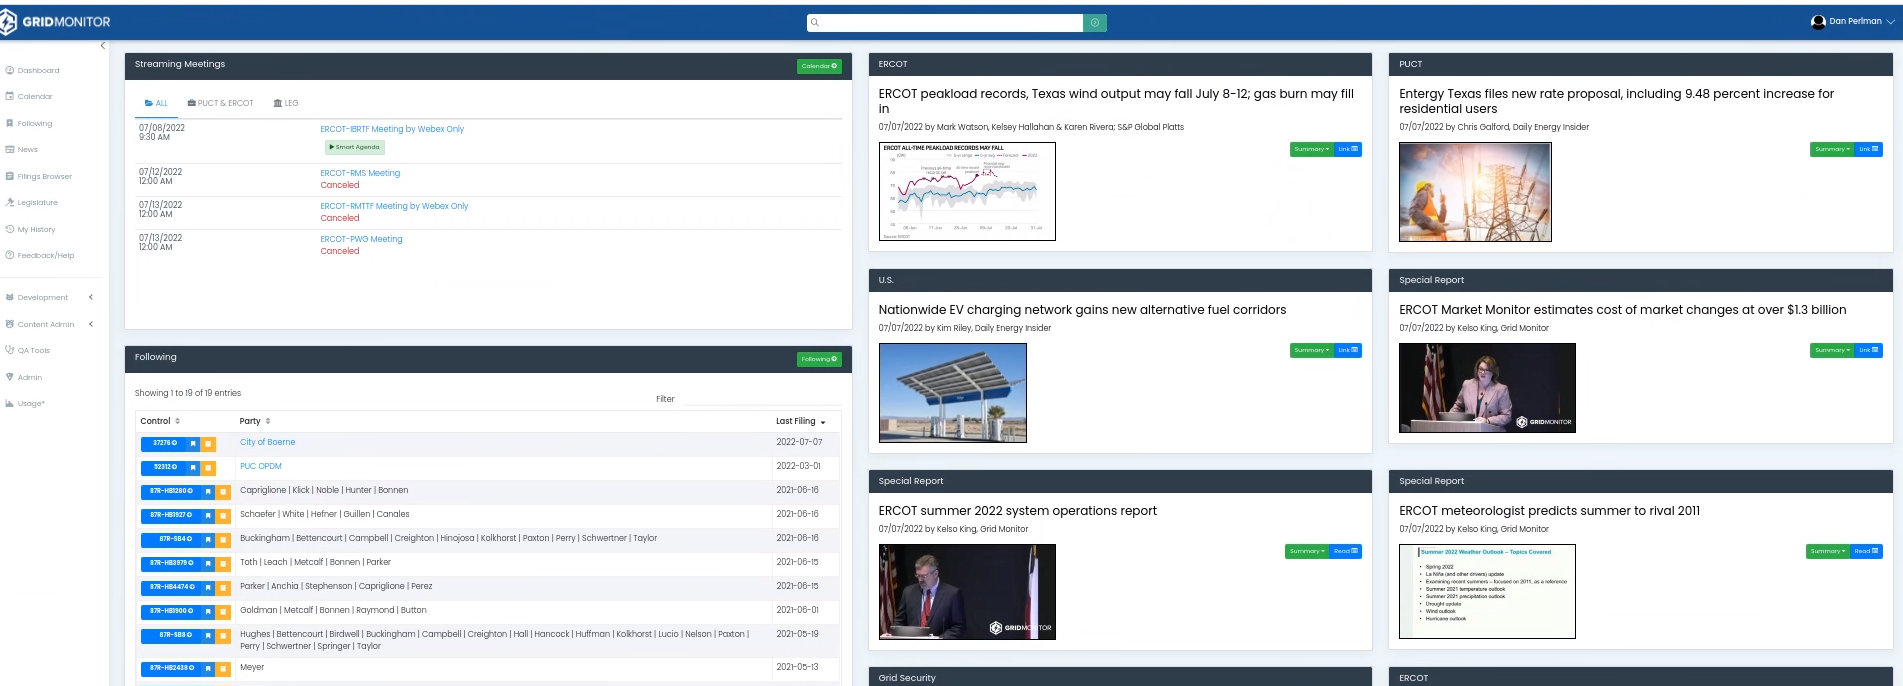Switch to the LEG meetings tab
The image size is (1903, 686).
pos(286,103)
